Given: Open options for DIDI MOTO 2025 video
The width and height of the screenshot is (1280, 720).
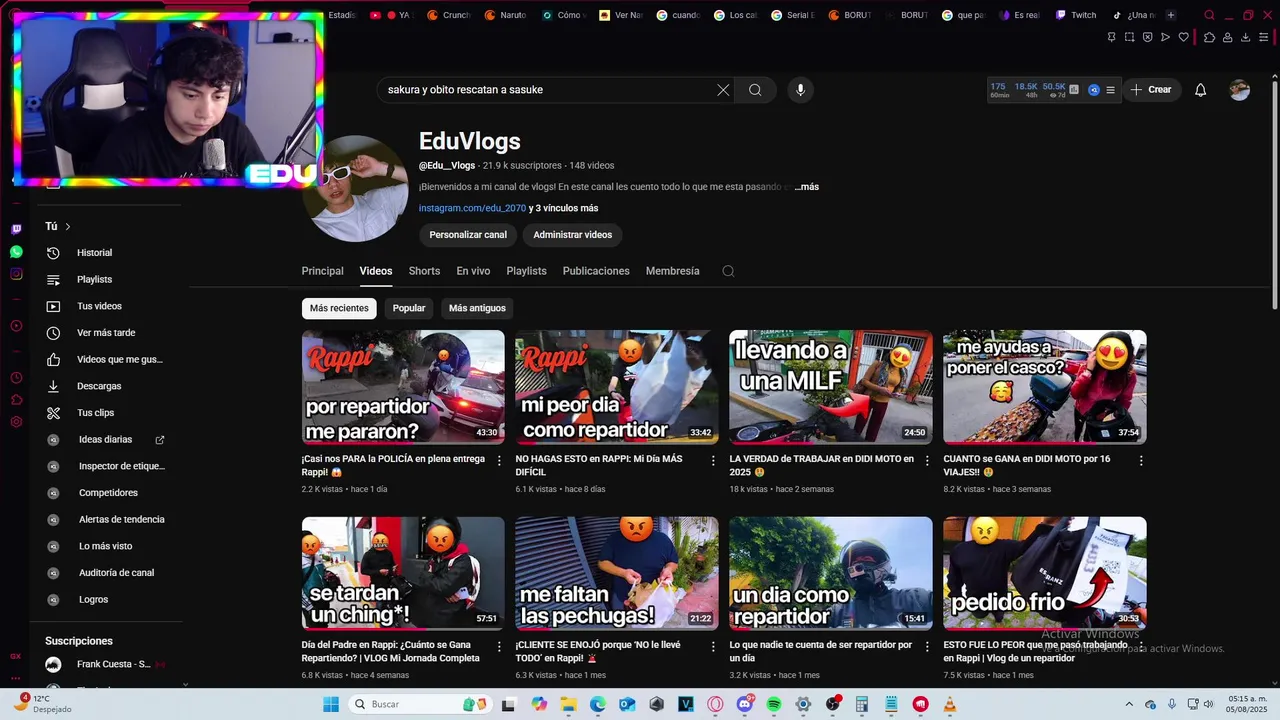Looking at the screenshot, I should 927,461.
